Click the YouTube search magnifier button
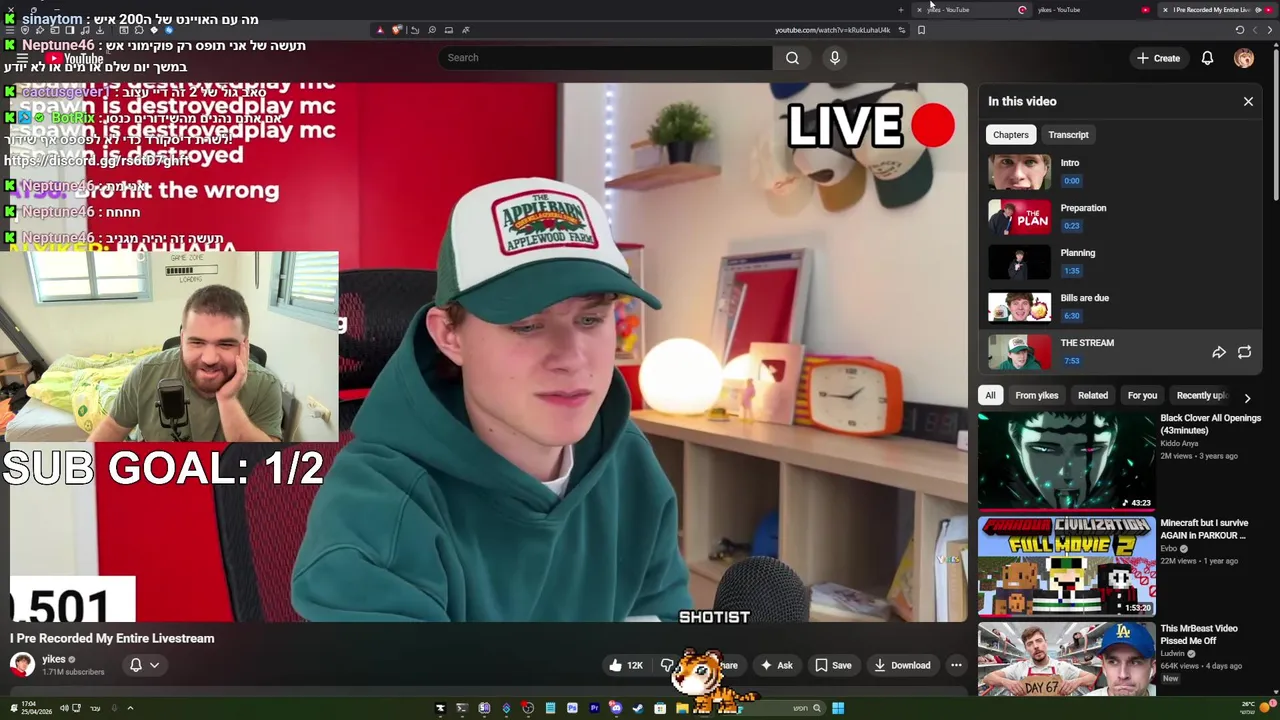This screenshot has width=1280, height=720. point(792,58)
